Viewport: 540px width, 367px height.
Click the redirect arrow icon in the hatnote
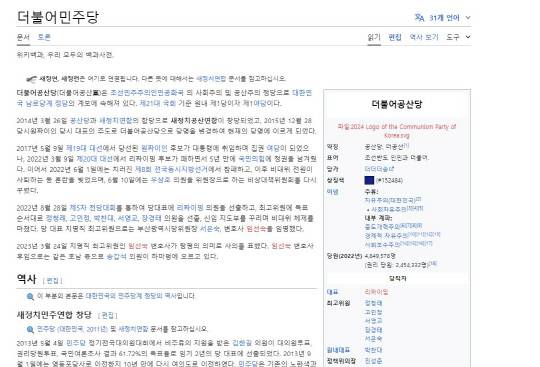[31, 79]
